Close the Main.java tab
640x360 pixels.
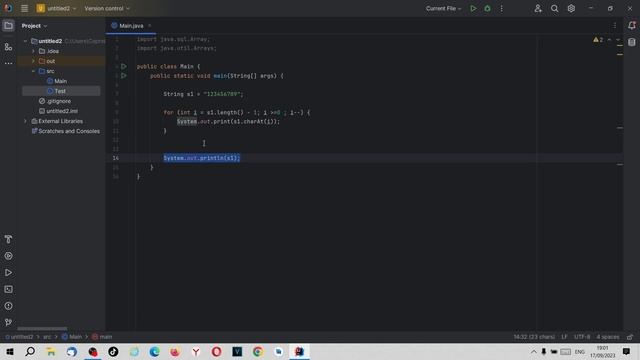[x=150, y=26]
